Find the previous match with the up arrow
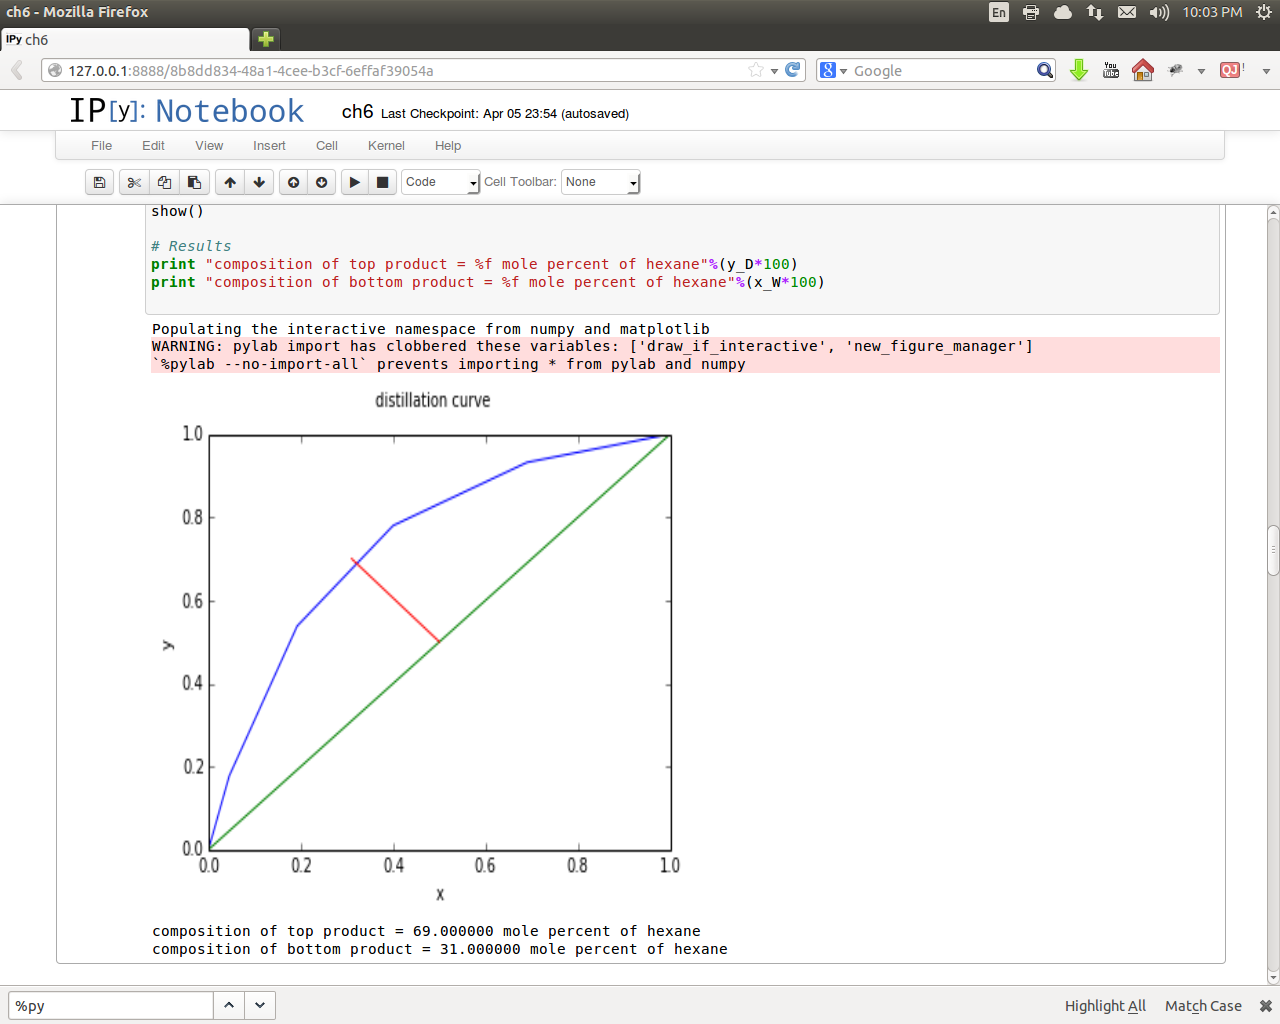Screen dimensions: 1280x1024 [x=229, y=1005]
